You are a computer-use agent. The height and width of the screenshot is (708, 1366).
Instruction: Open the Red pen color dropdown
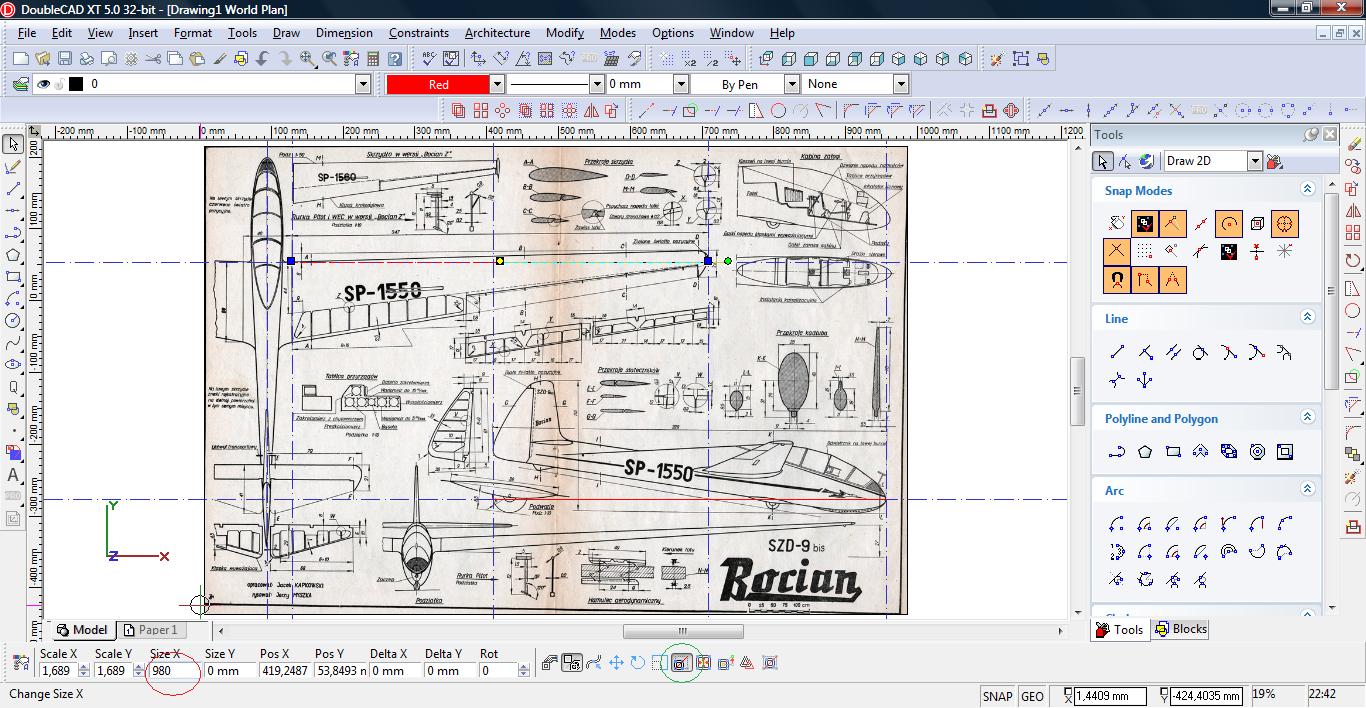click(496, 85)
